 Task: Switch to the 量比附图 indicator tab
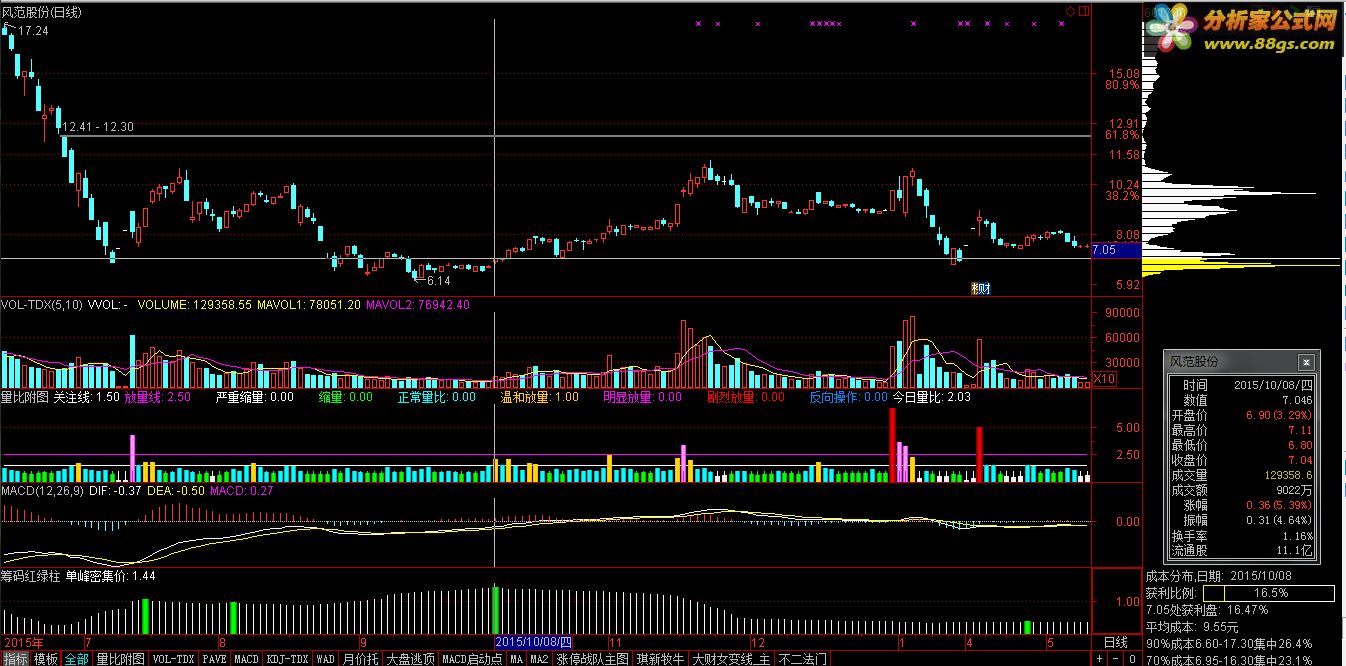point(121,659)
